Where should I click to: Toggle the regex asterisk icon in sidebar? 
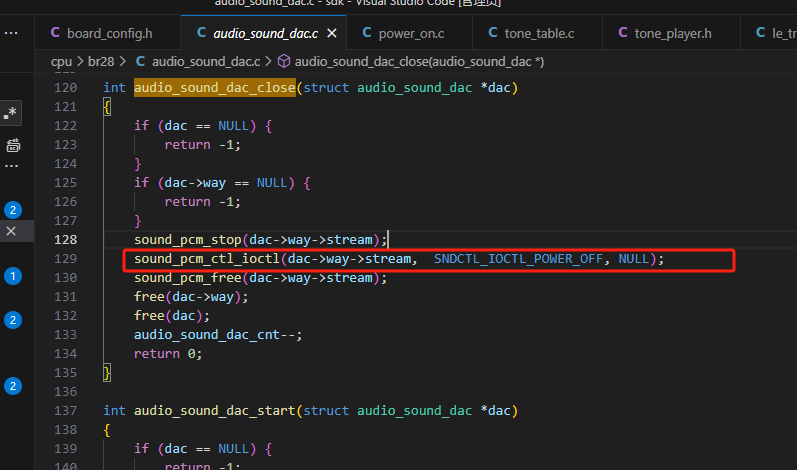(x=10, y=113)
